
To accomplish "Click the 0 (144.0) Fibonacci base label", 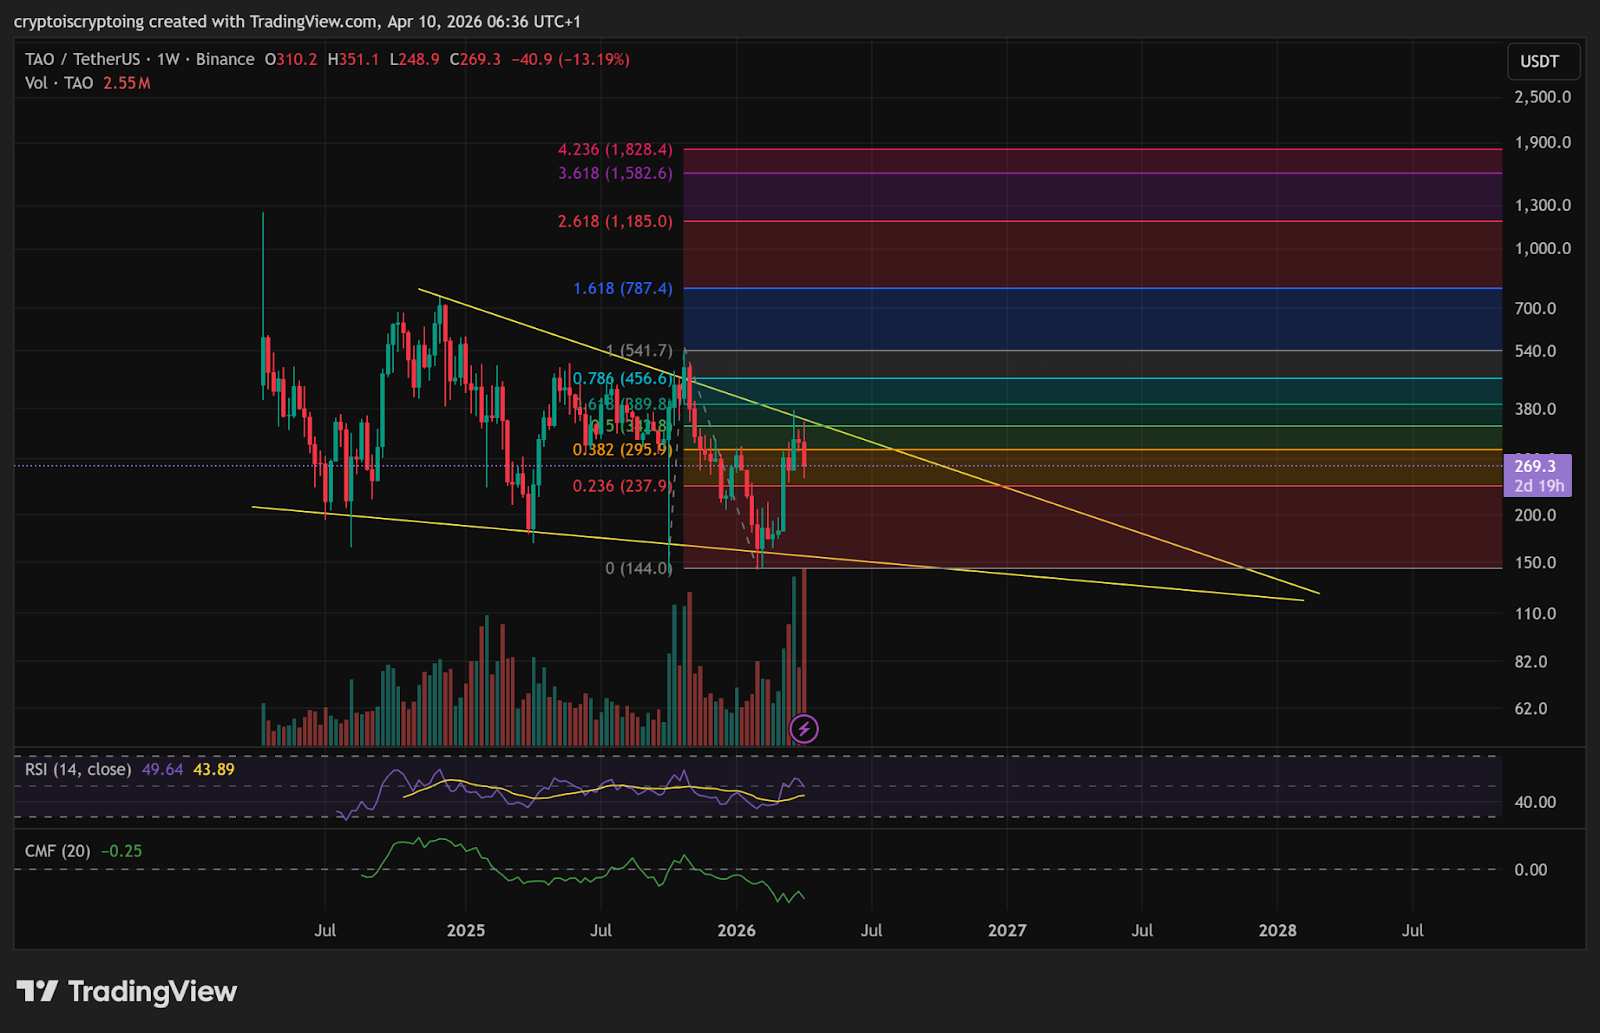I will click(638, 568).
